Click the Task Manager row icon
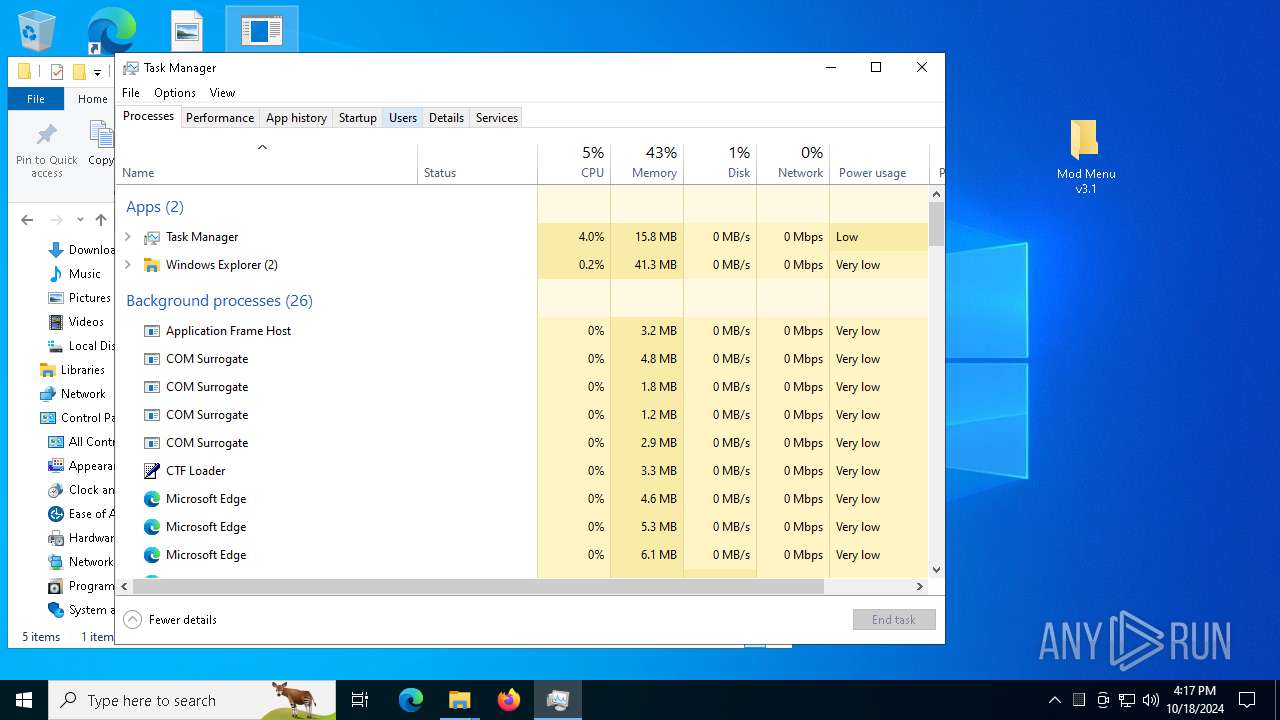This screenshot has width=1280, height=720. pyautogui.click(x=152, y=237)
